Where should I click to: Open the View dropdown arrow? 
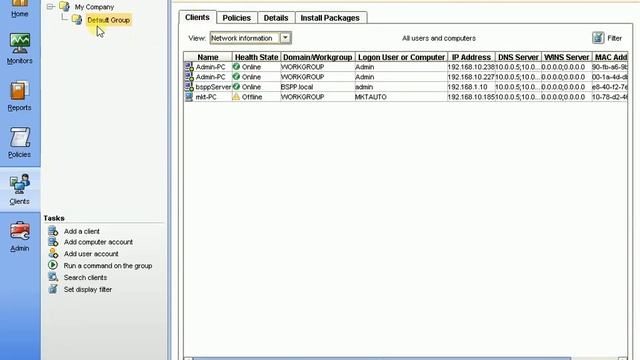coord(285,38)
